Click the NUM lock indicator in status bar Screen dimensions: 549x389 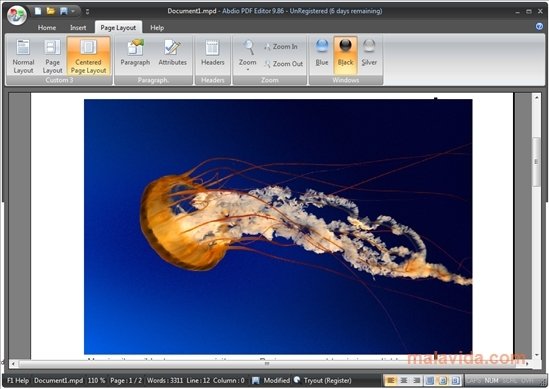click(x=491, y=380)
